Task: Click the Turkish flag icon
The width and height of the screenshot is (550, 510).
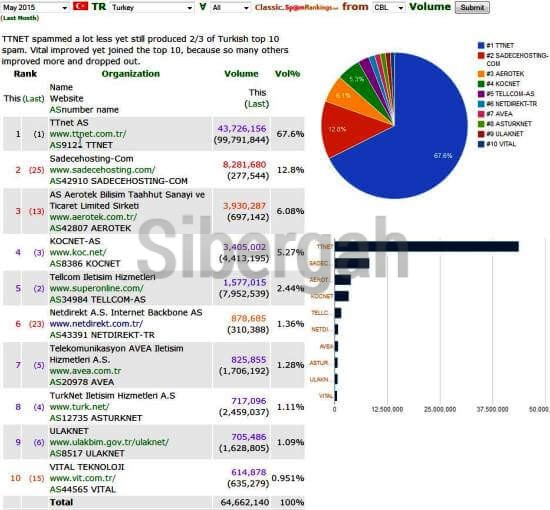Action: (80, 6)
